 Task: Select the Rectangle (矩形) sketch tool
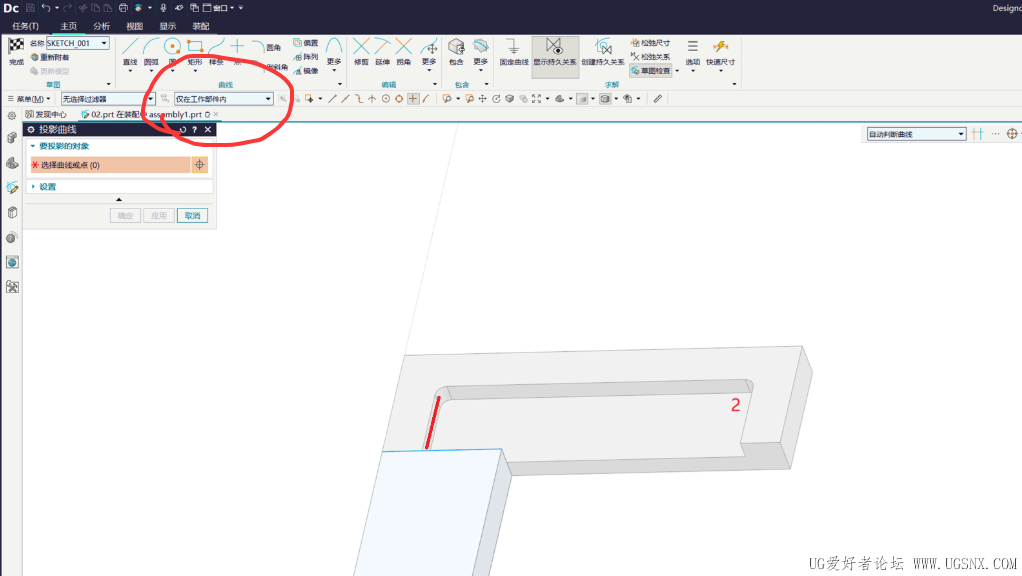click(195, 51)
